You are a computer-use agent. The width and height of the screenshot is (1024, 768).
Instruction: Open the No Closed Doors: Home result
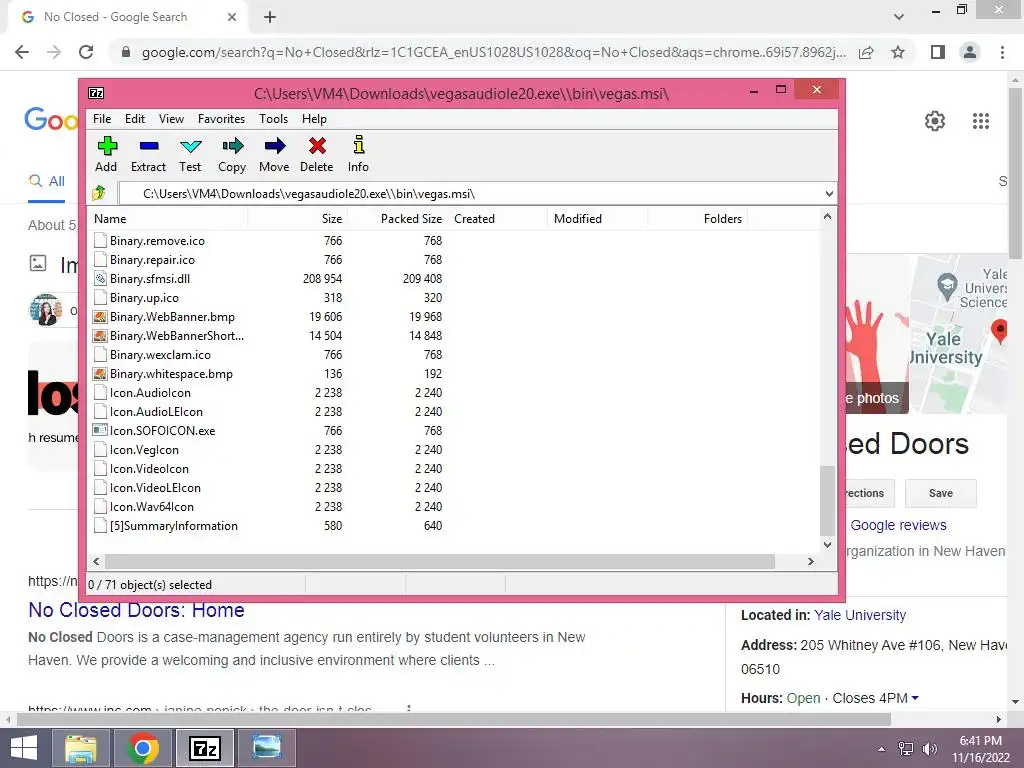pyautogui.click(x=136, y=610)
